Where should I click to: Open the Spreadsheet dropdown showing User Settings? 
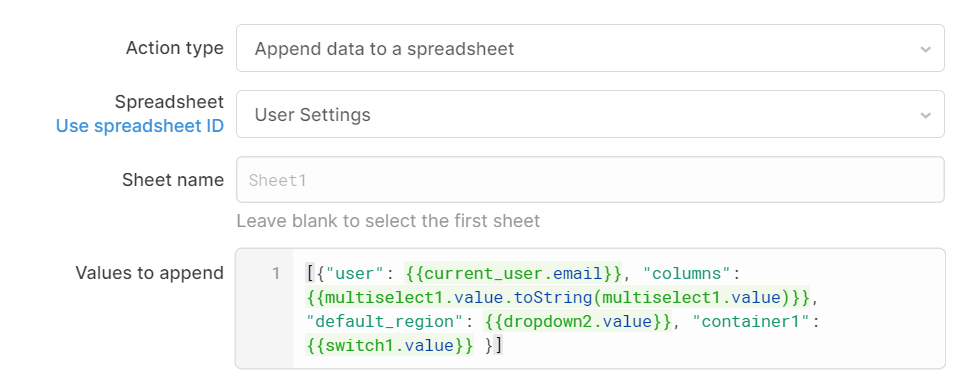pyautogui.click(x=590, y=114)
